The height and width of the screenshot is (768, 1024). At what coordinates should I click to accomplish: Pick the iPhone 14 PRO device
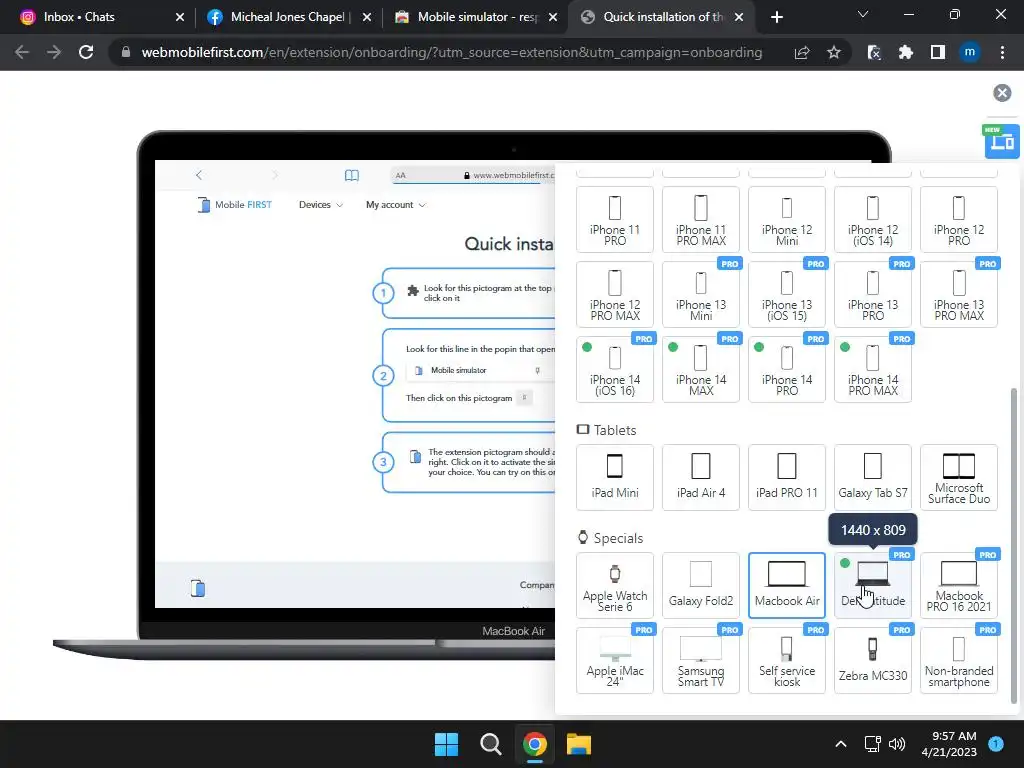pyautogui.click(x=787, y=370)
